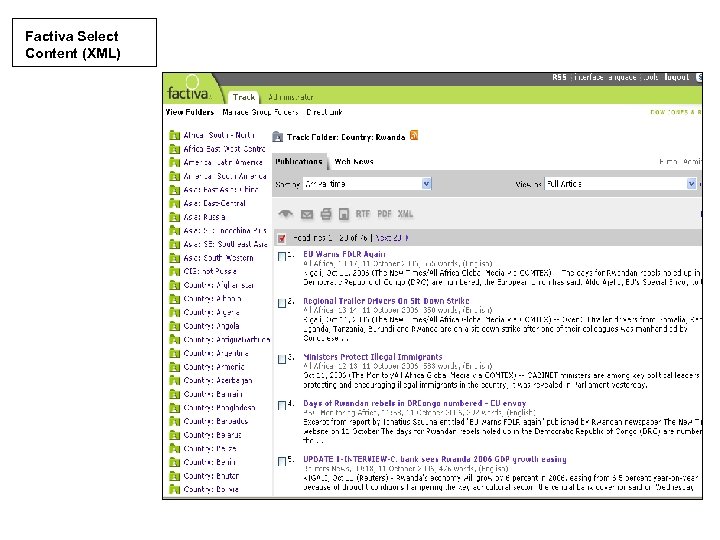This screenshot has height=540, width=720.
Task: Open the Sort by dropdown arrow
Action: click(x=426, y=184)
